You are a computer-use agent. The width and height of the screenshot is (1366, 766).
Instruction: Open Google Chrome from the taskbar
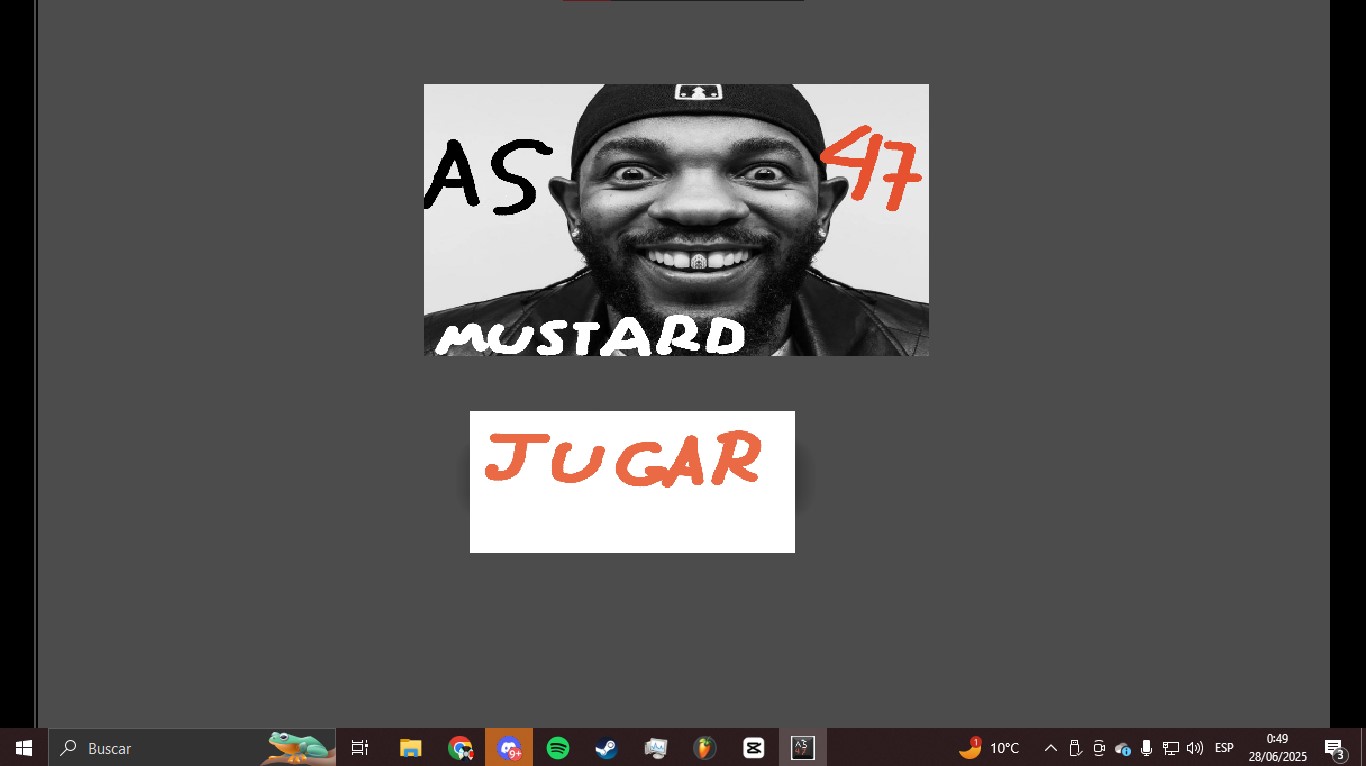click(460, 748)
